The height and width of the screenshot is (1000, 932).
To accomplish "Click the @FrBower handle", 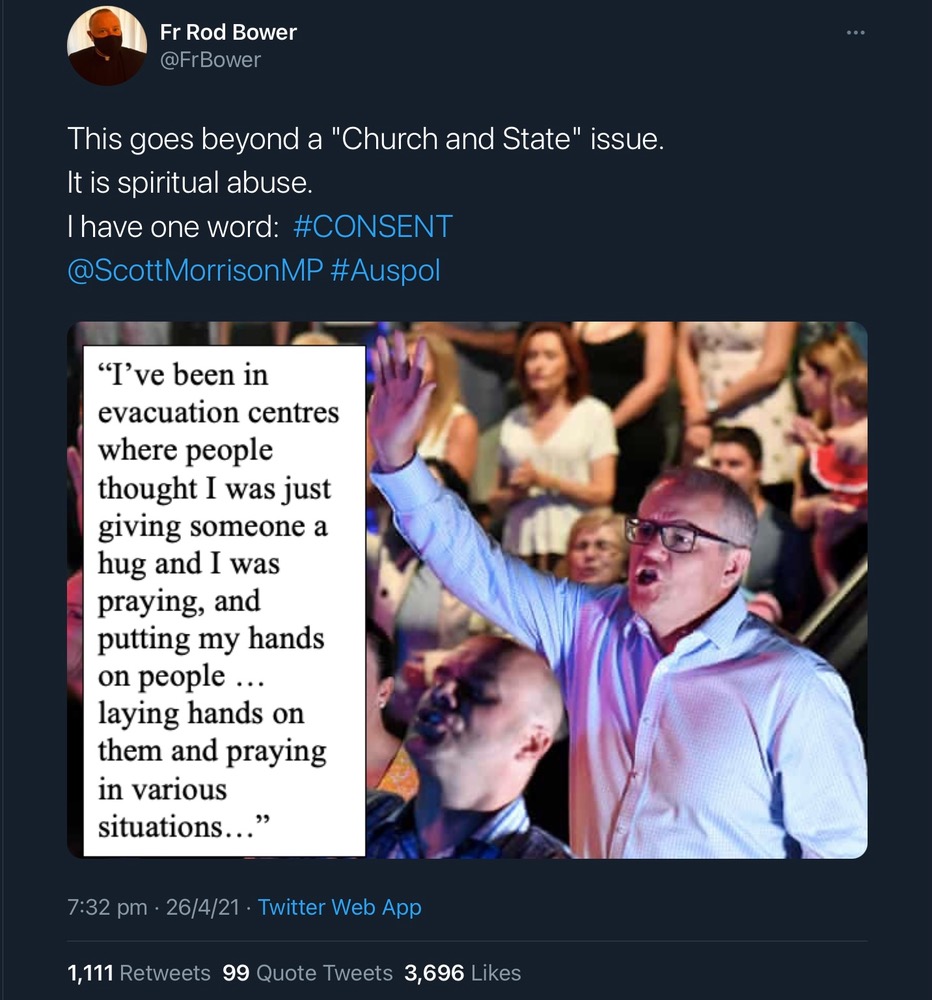I will pyautogui.click(x=210, y=60).
